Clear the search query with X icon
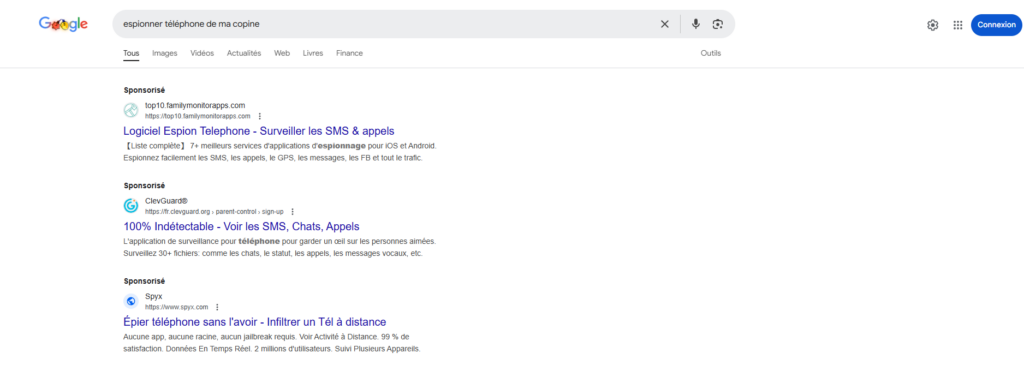Image resolution: width=1024 pixels, height=365 pixels. (665, 24)
